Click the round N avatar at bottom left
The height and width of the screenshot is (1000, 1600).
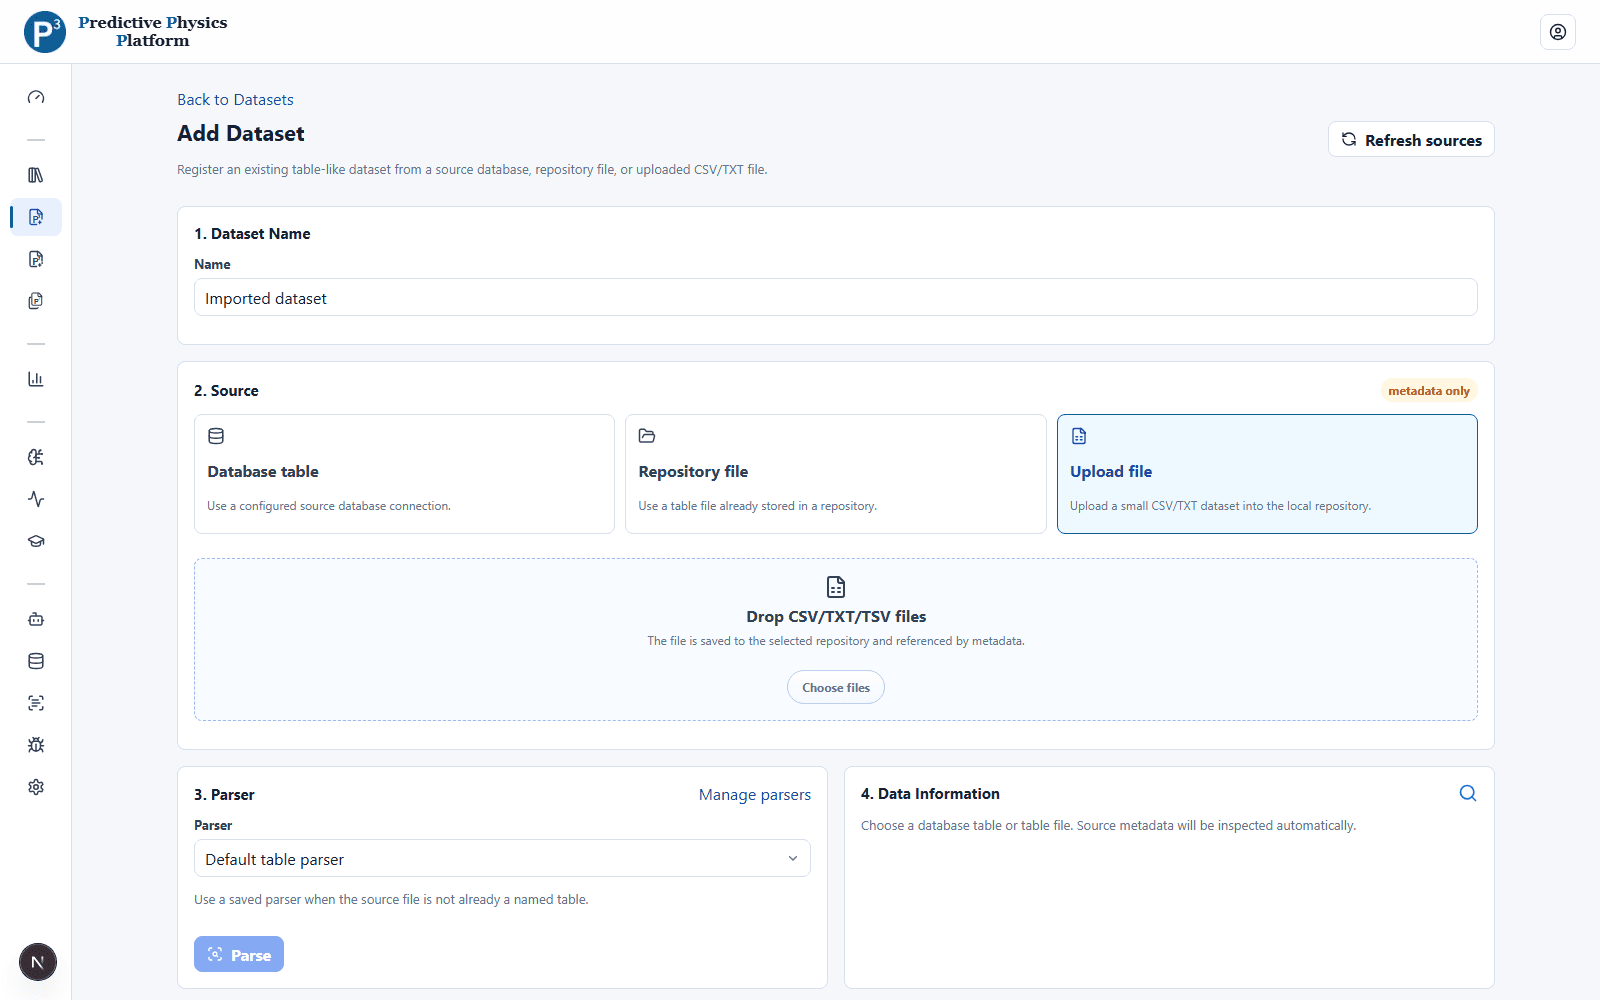pos(38,962)
